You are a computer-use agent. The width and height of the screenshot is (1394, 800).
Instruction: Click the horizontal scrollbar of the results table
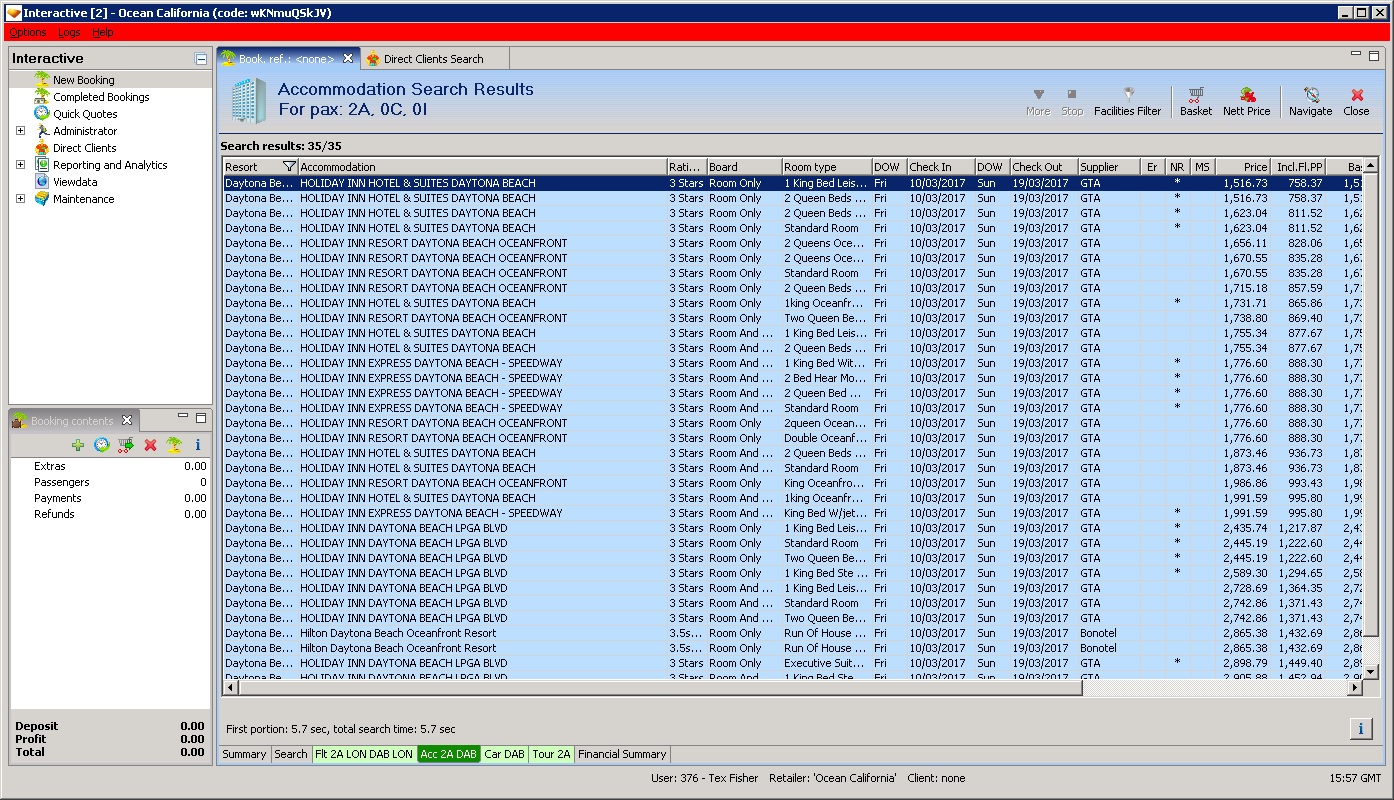(x=660, y=688)
